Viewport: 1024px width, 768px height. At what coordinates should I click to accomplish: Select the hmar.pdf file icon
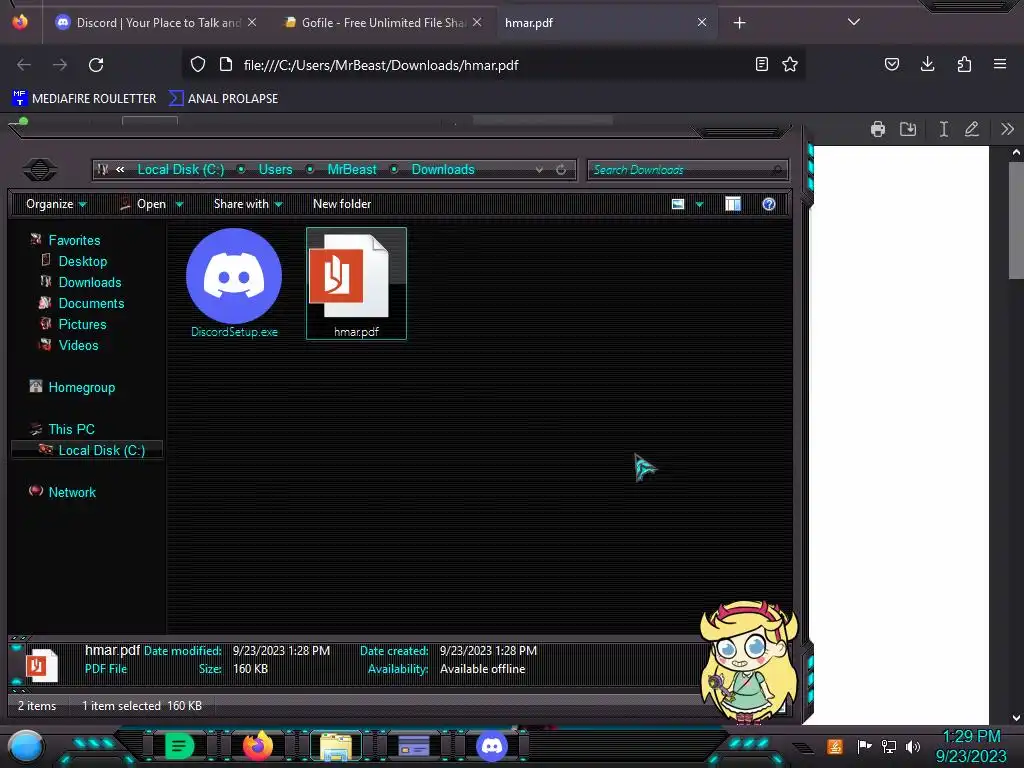click(356, 283)
